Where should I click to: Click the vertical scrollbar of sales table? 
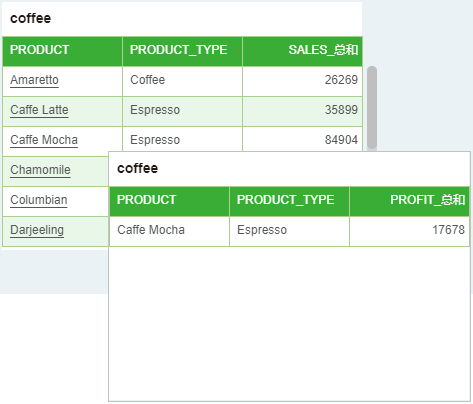(372, 107)
